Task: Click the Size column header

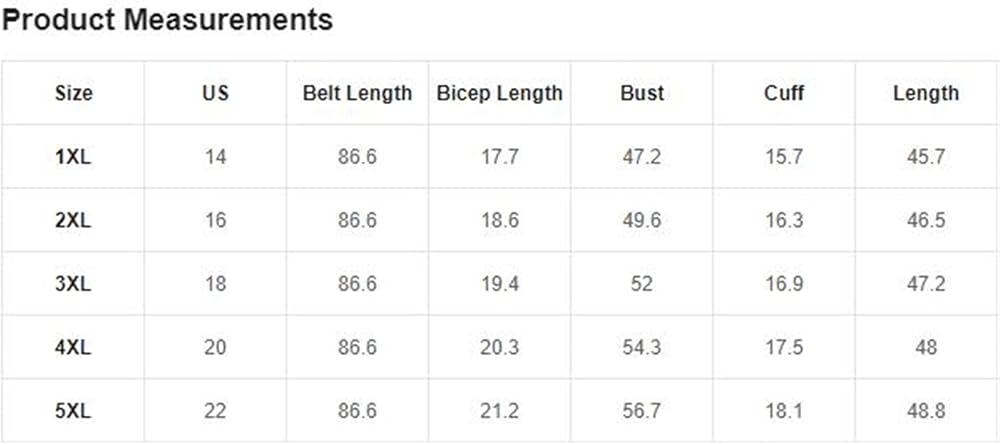Action: 73,93
